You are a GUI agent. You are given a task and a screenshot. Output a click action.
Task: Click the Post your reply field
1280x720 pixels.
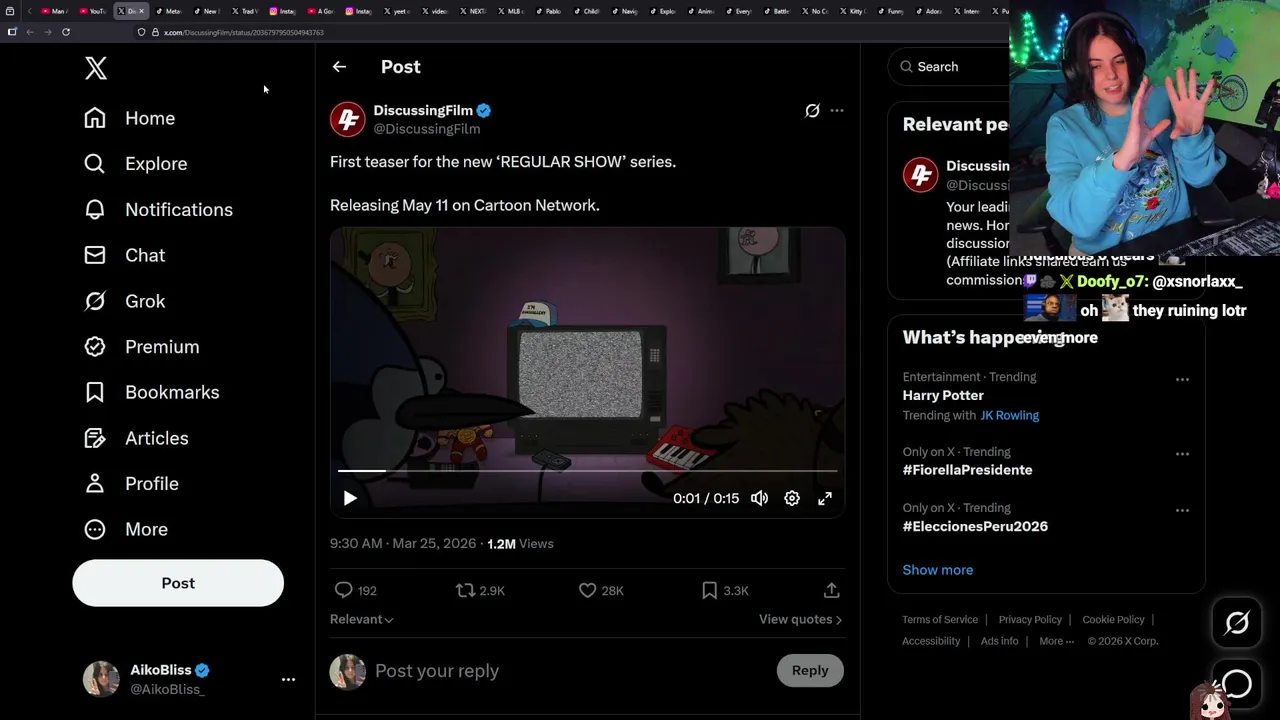point(570,671)
